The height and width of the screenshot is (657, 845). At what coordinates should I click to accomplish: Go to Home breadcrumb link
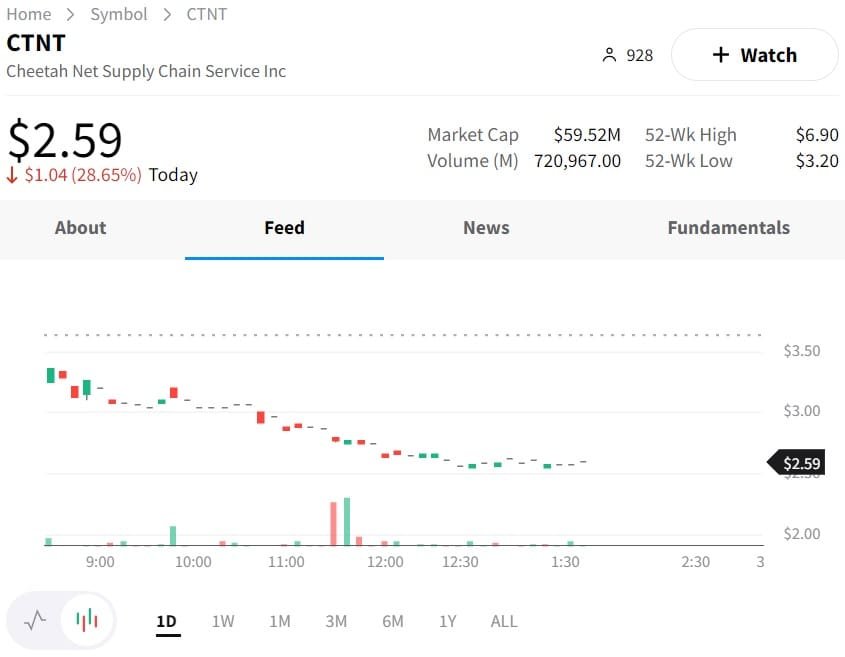point(29,14)
